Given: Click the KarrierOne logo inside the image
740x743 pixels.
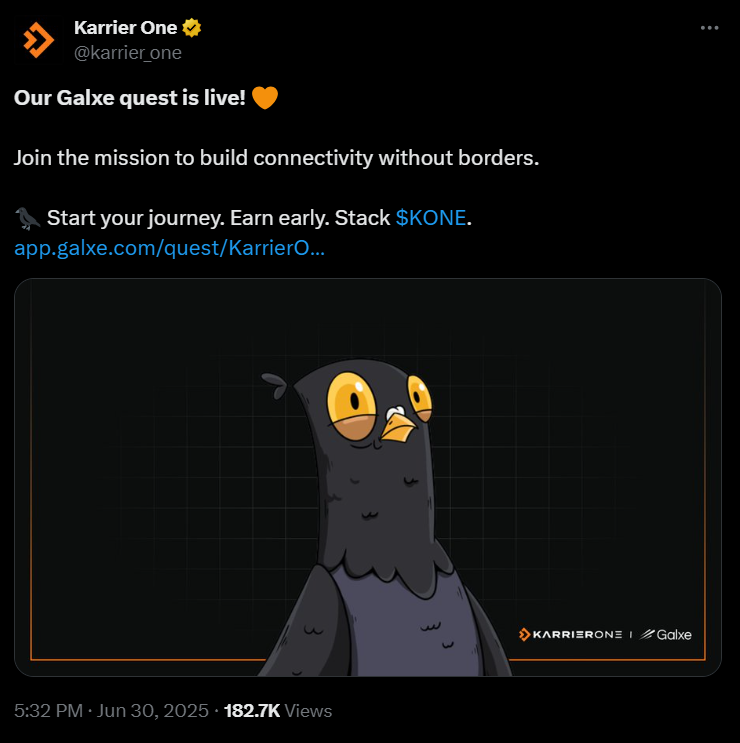Looking at the screenshot, I should click(570, 634).
